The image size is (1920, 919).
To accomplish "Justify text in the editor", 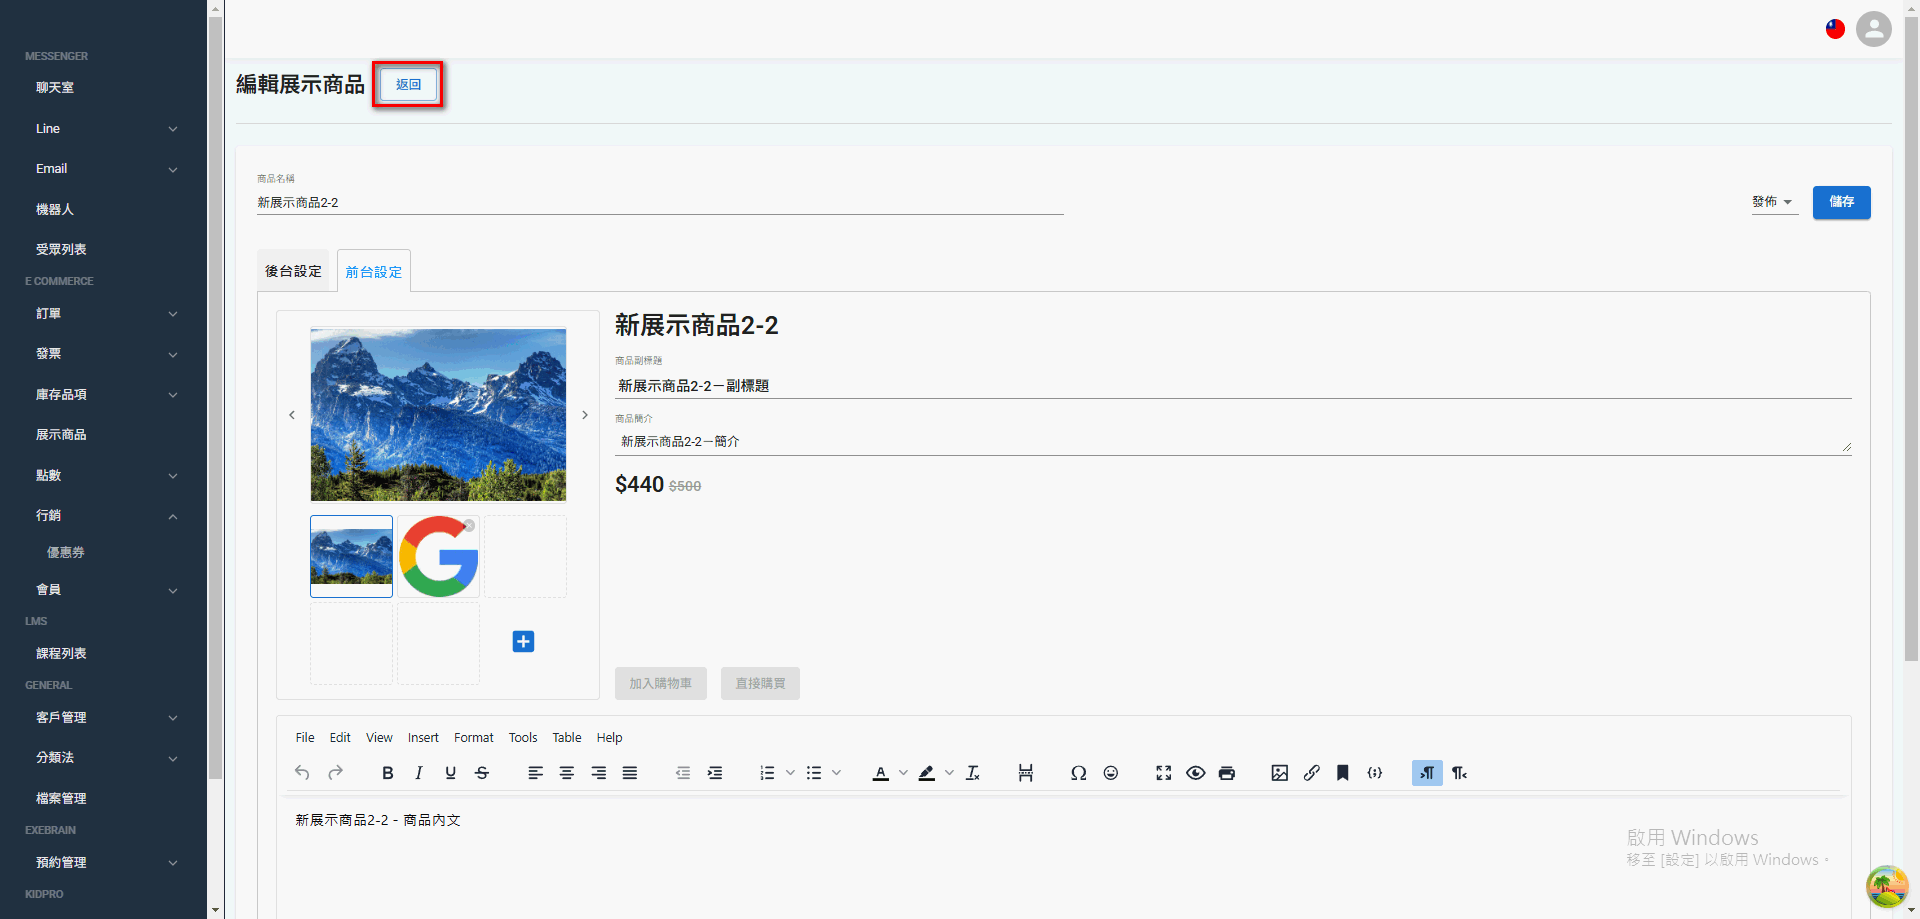I will [630, 773].
